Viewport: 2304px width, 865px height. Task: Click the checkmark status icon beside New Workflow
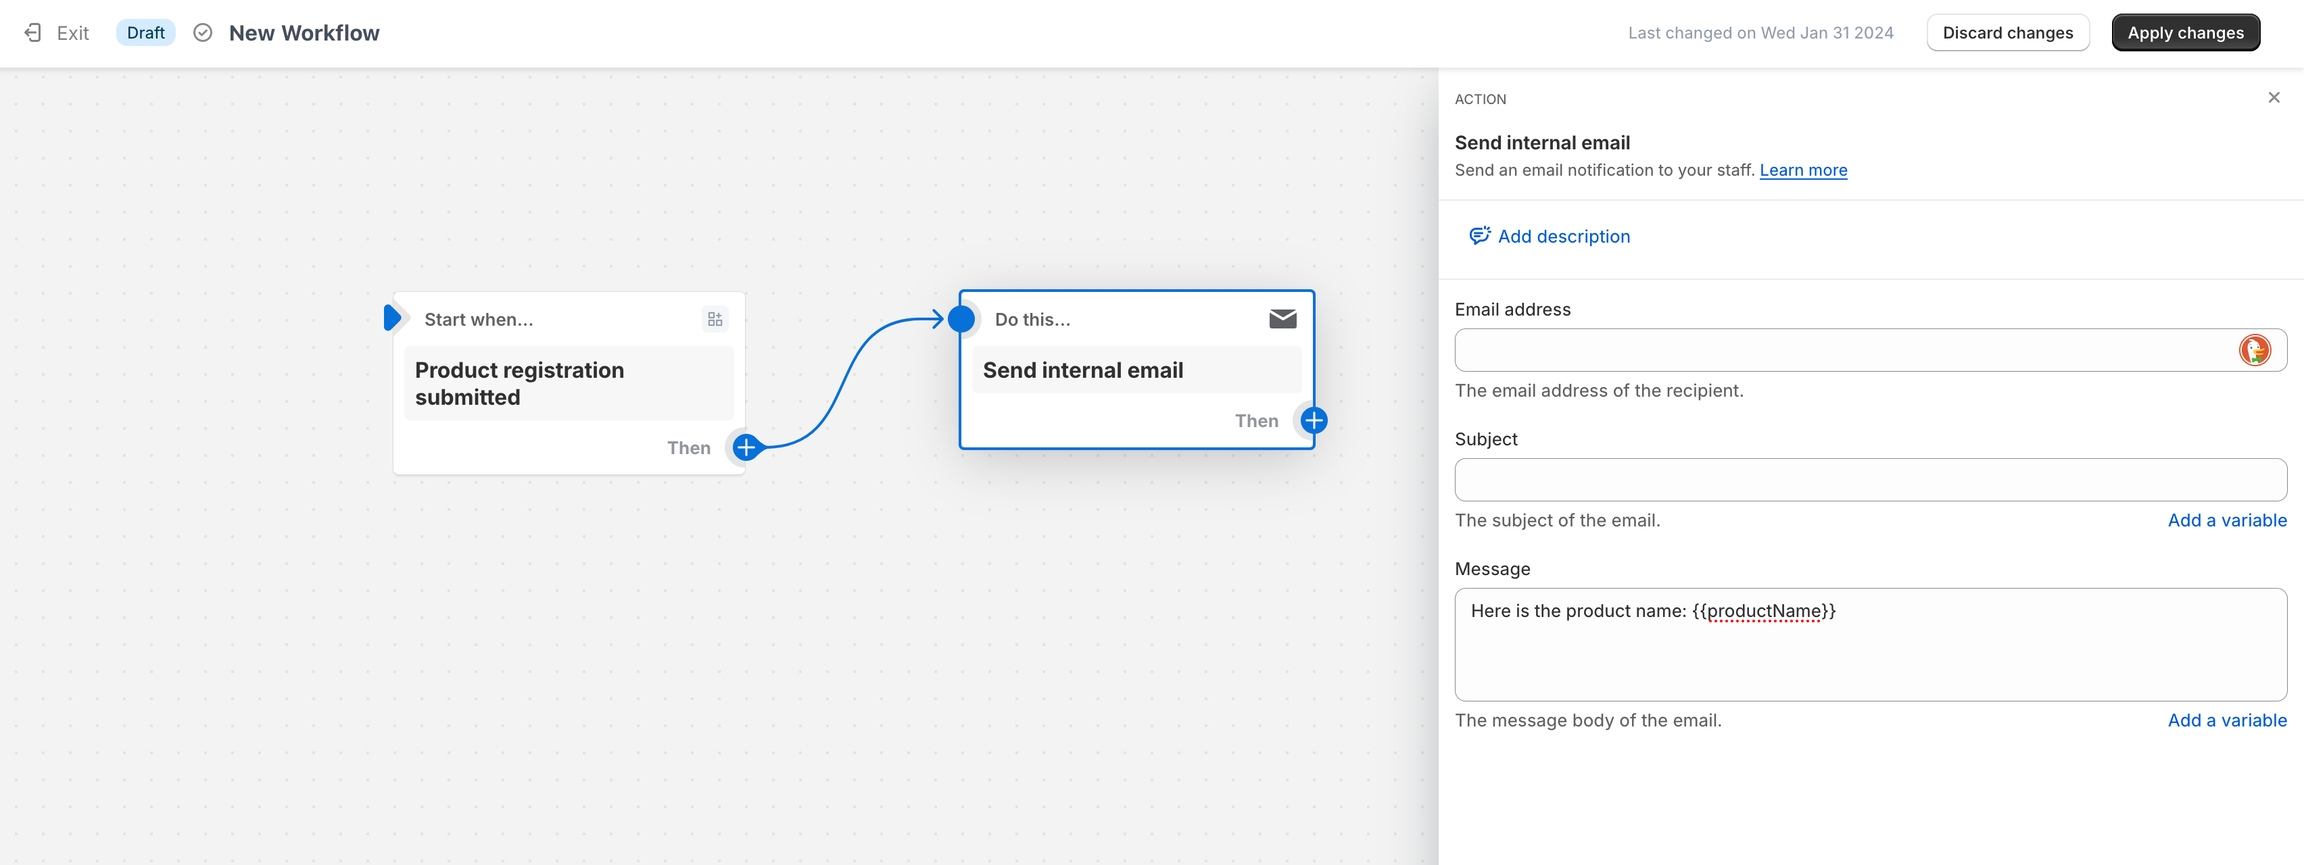pos(203,33)
